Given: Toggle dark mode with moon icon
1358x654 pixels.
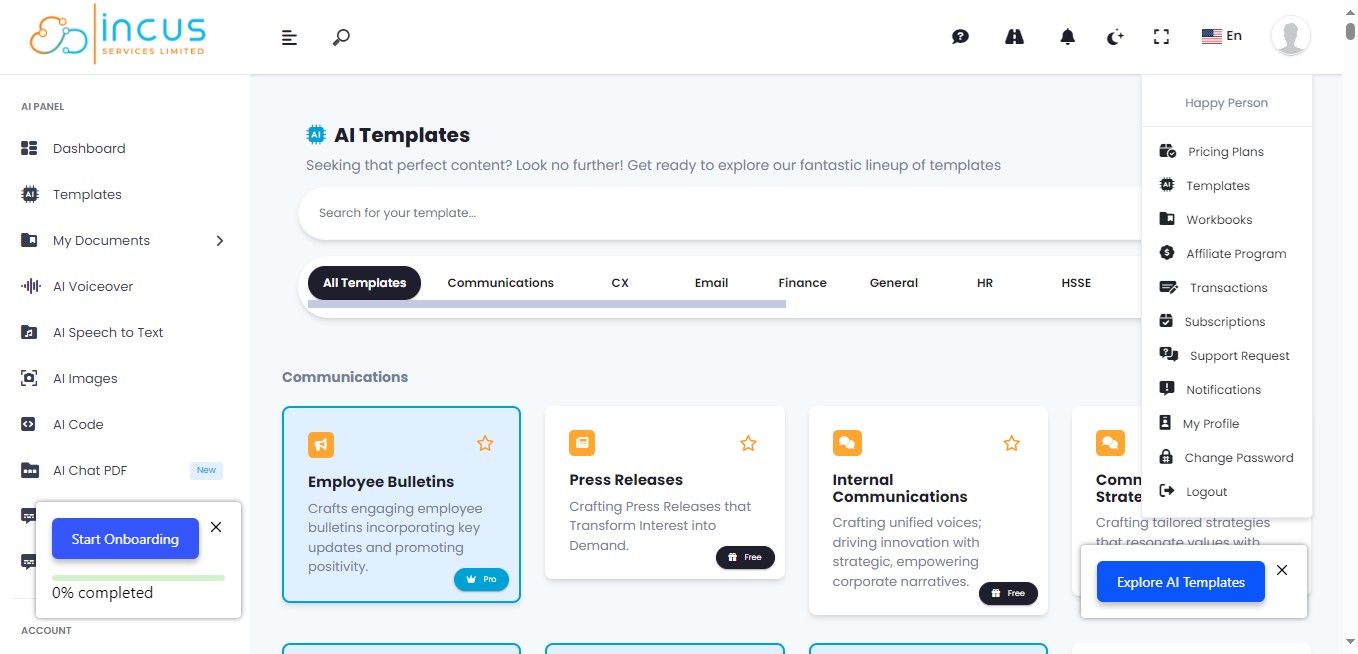Looking at the screenshot, I should tap(1115, 37).
